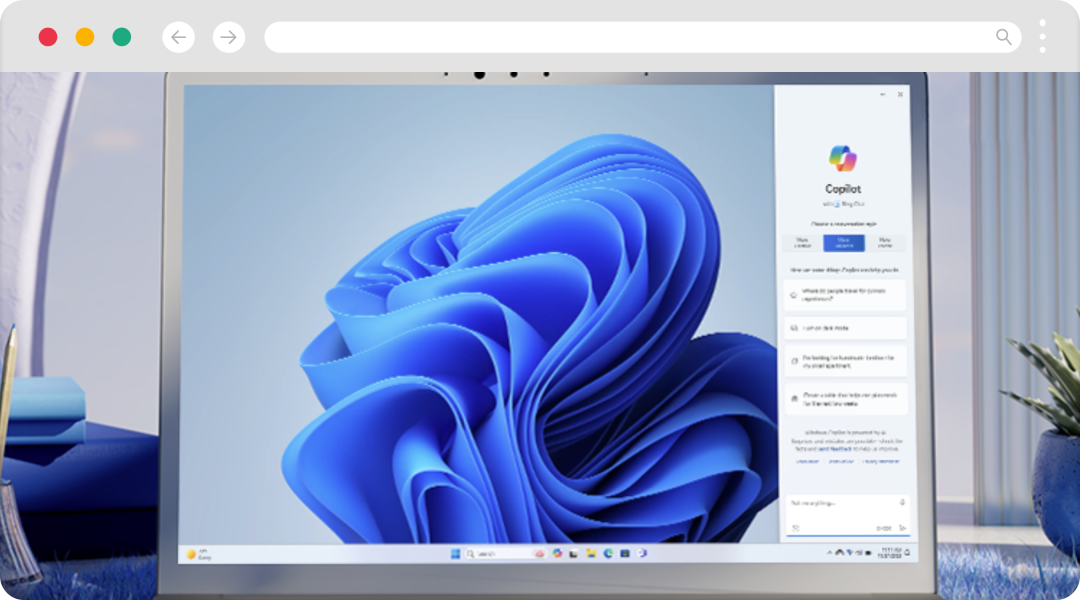Click the browser back arrow button

(178, 37)
